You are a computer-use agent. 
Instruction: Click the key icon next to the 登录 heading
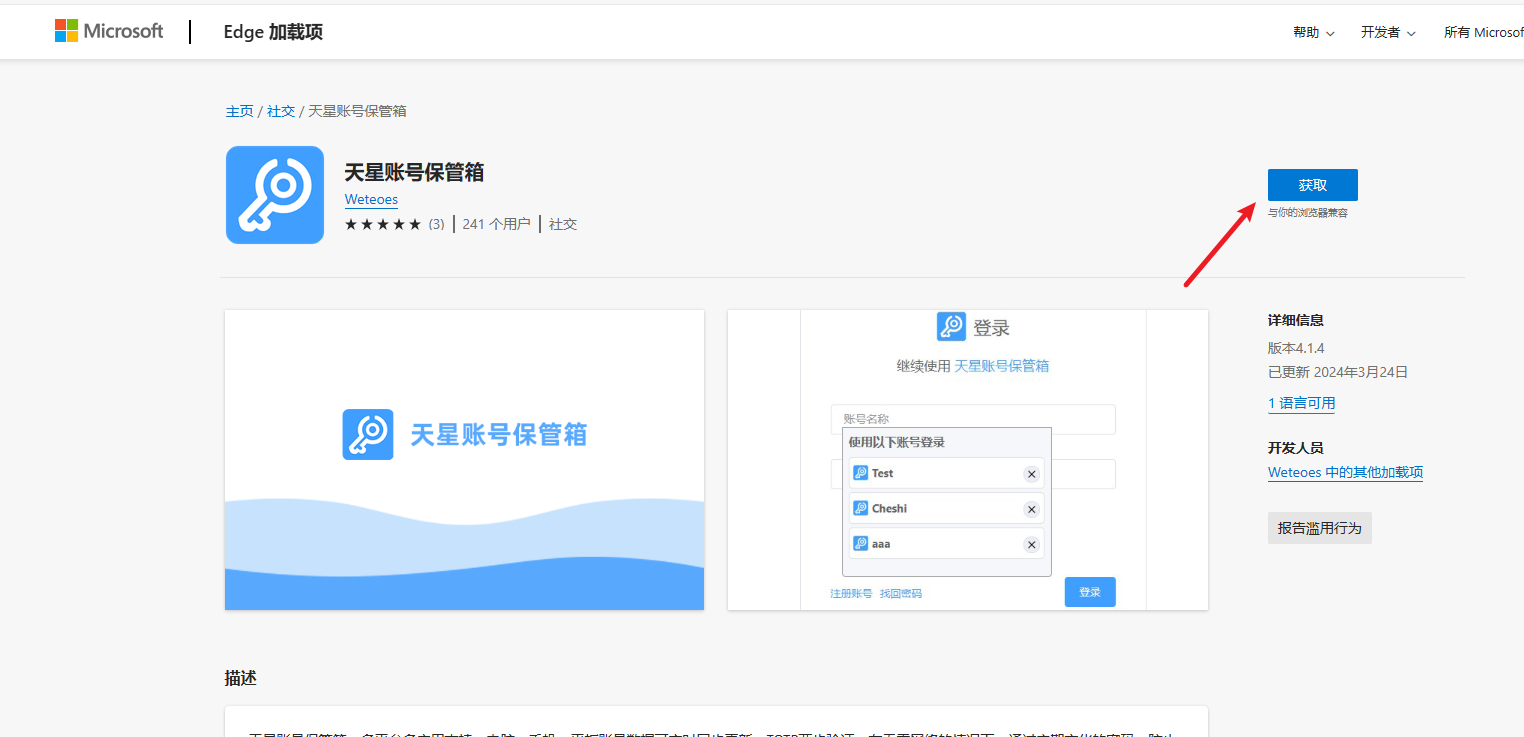coord(951,327)
